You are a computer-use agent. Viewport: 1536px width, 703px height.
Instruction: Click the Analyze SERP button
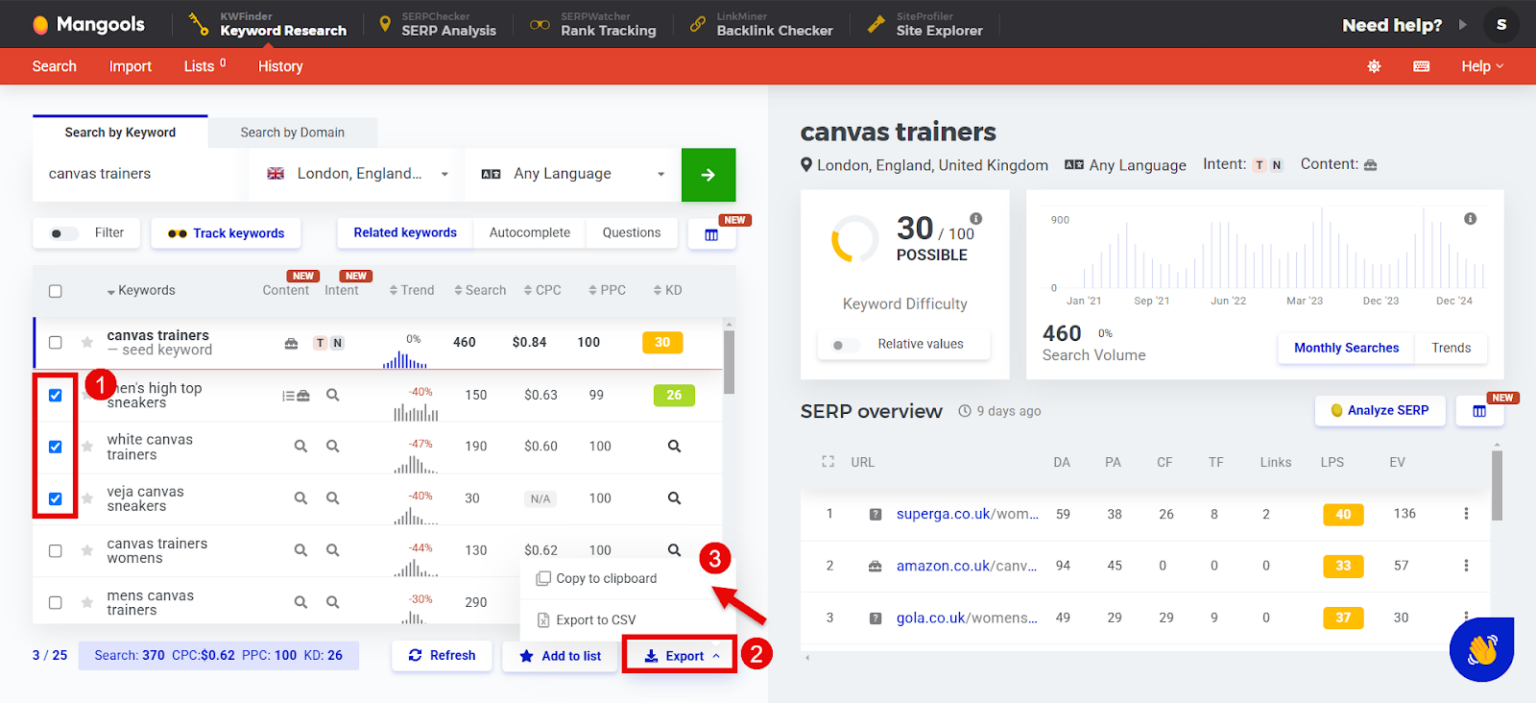tap(1380, 410)
